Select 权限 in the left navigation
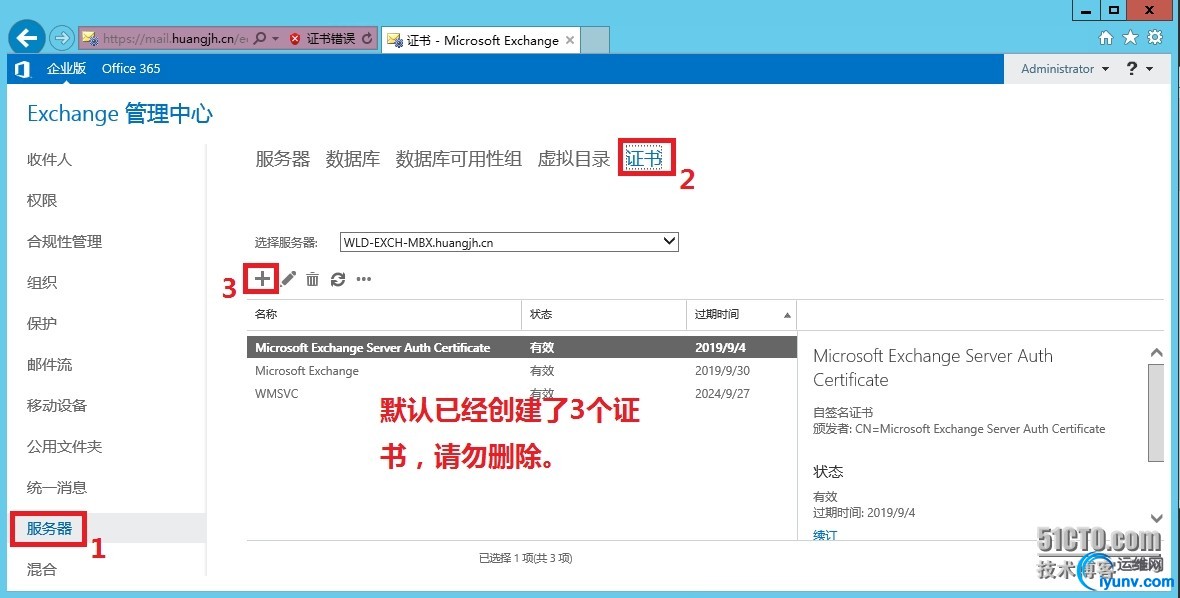Image resolution: width=1180 pixels, height=598 pixels. click(x=41, y=200)
